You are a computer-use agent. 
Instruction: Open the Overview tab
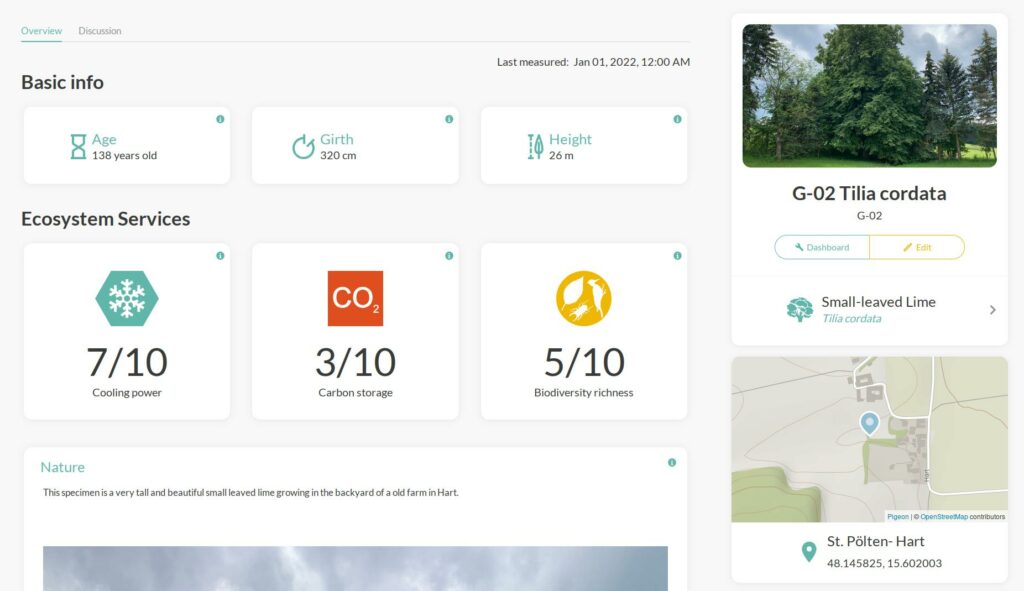pyautogui.click(x=41, y=31)
